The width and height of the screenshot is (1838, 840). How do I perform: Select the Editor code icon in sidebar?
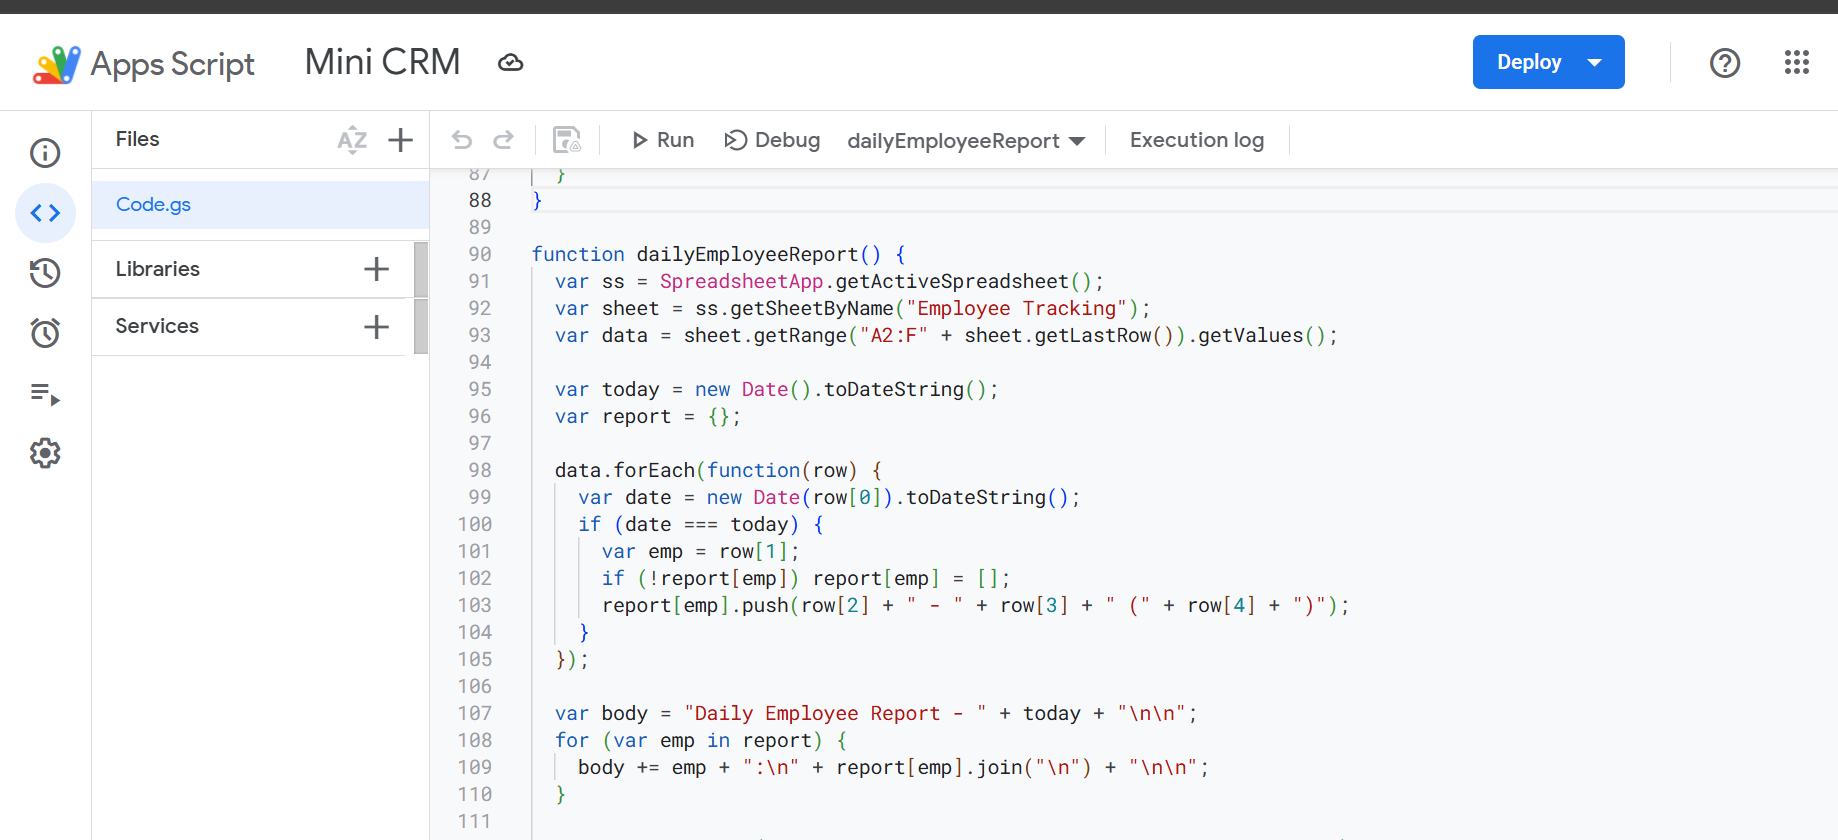pyautogui.click(x=45, y=213)
